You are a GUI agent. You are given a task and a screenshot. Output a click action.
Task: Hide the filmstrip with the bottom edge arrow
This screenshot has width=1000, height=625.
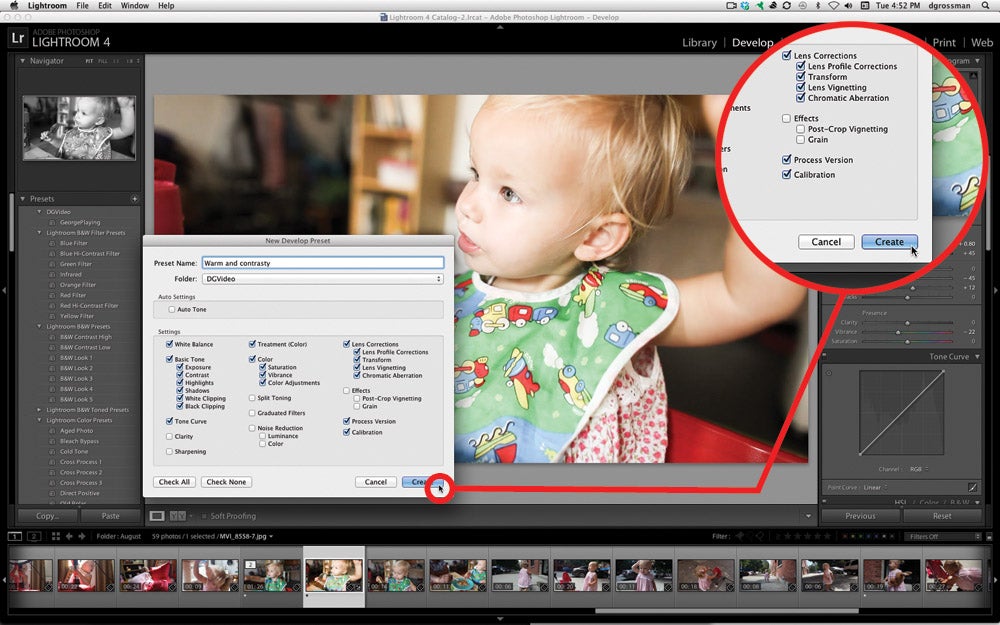[x=500, y=619]
